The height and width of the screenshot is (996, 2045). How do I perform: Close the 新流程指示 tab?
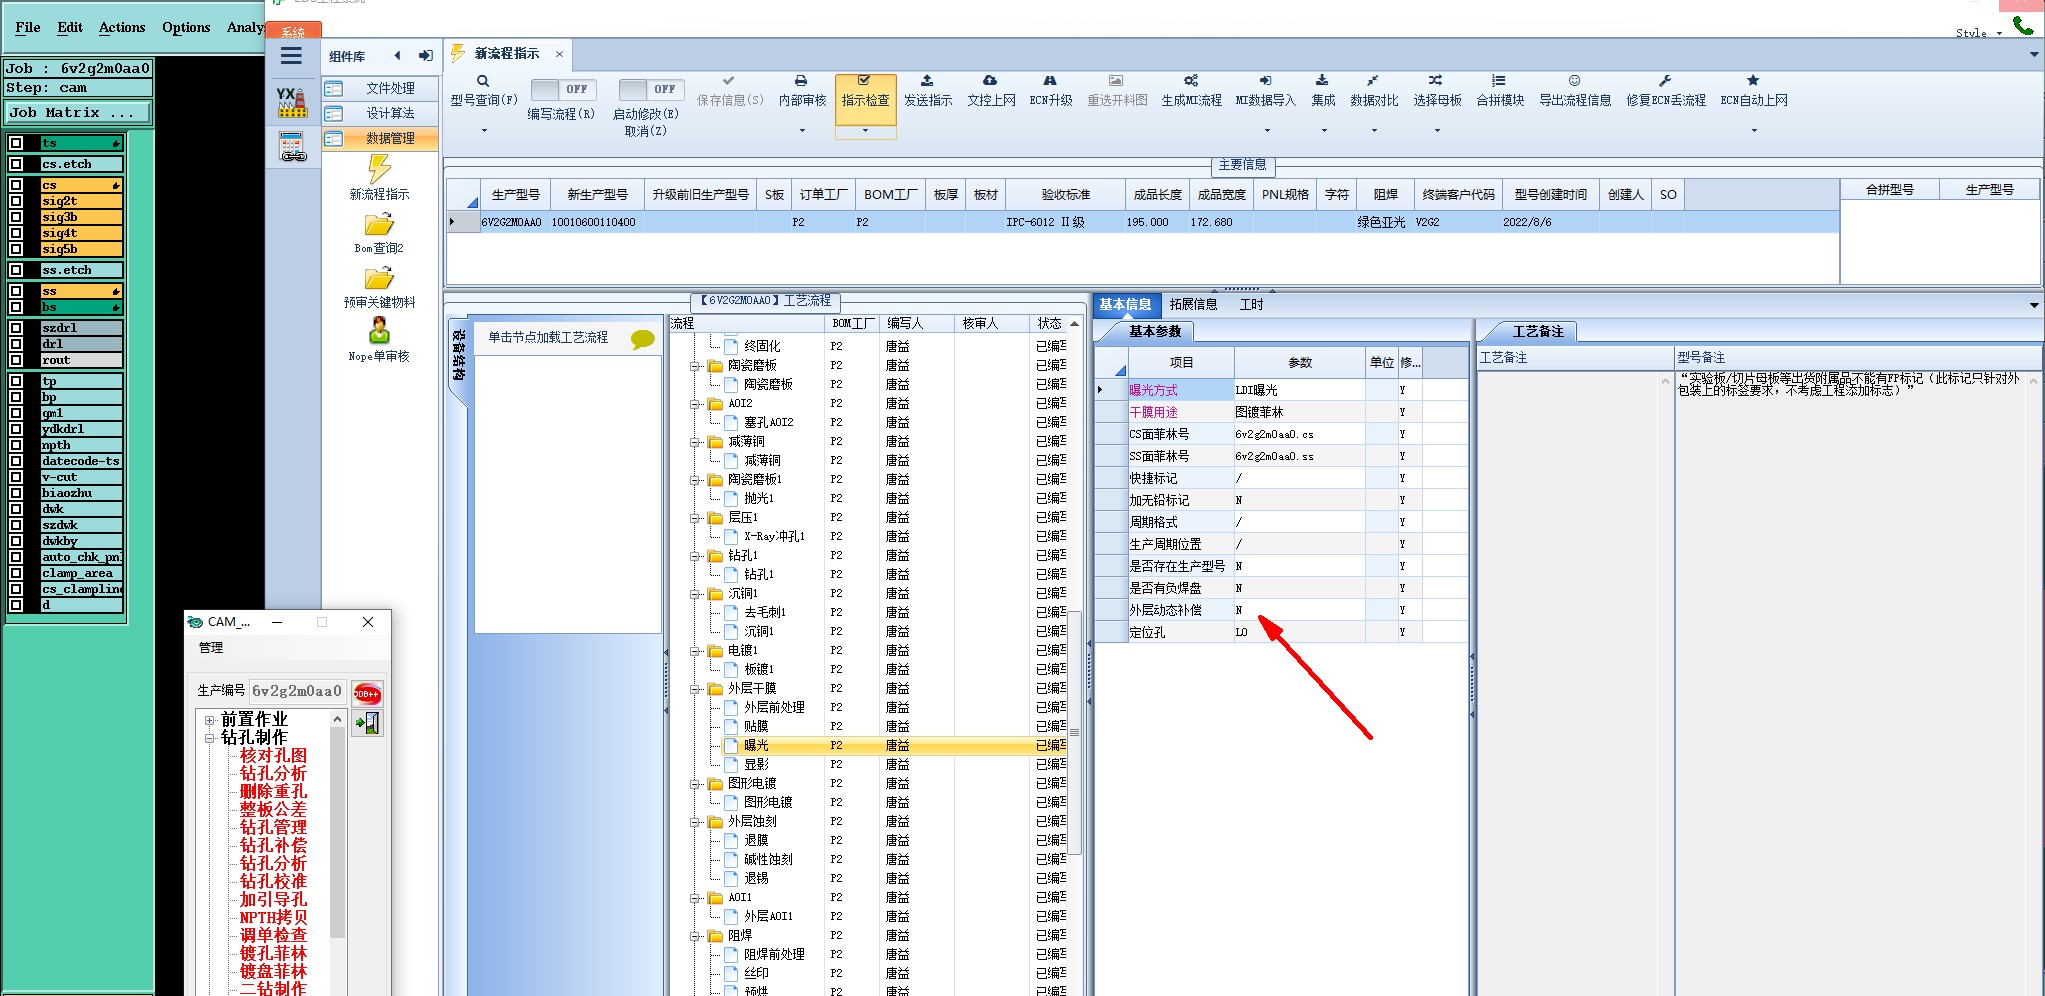coord(559,54)
